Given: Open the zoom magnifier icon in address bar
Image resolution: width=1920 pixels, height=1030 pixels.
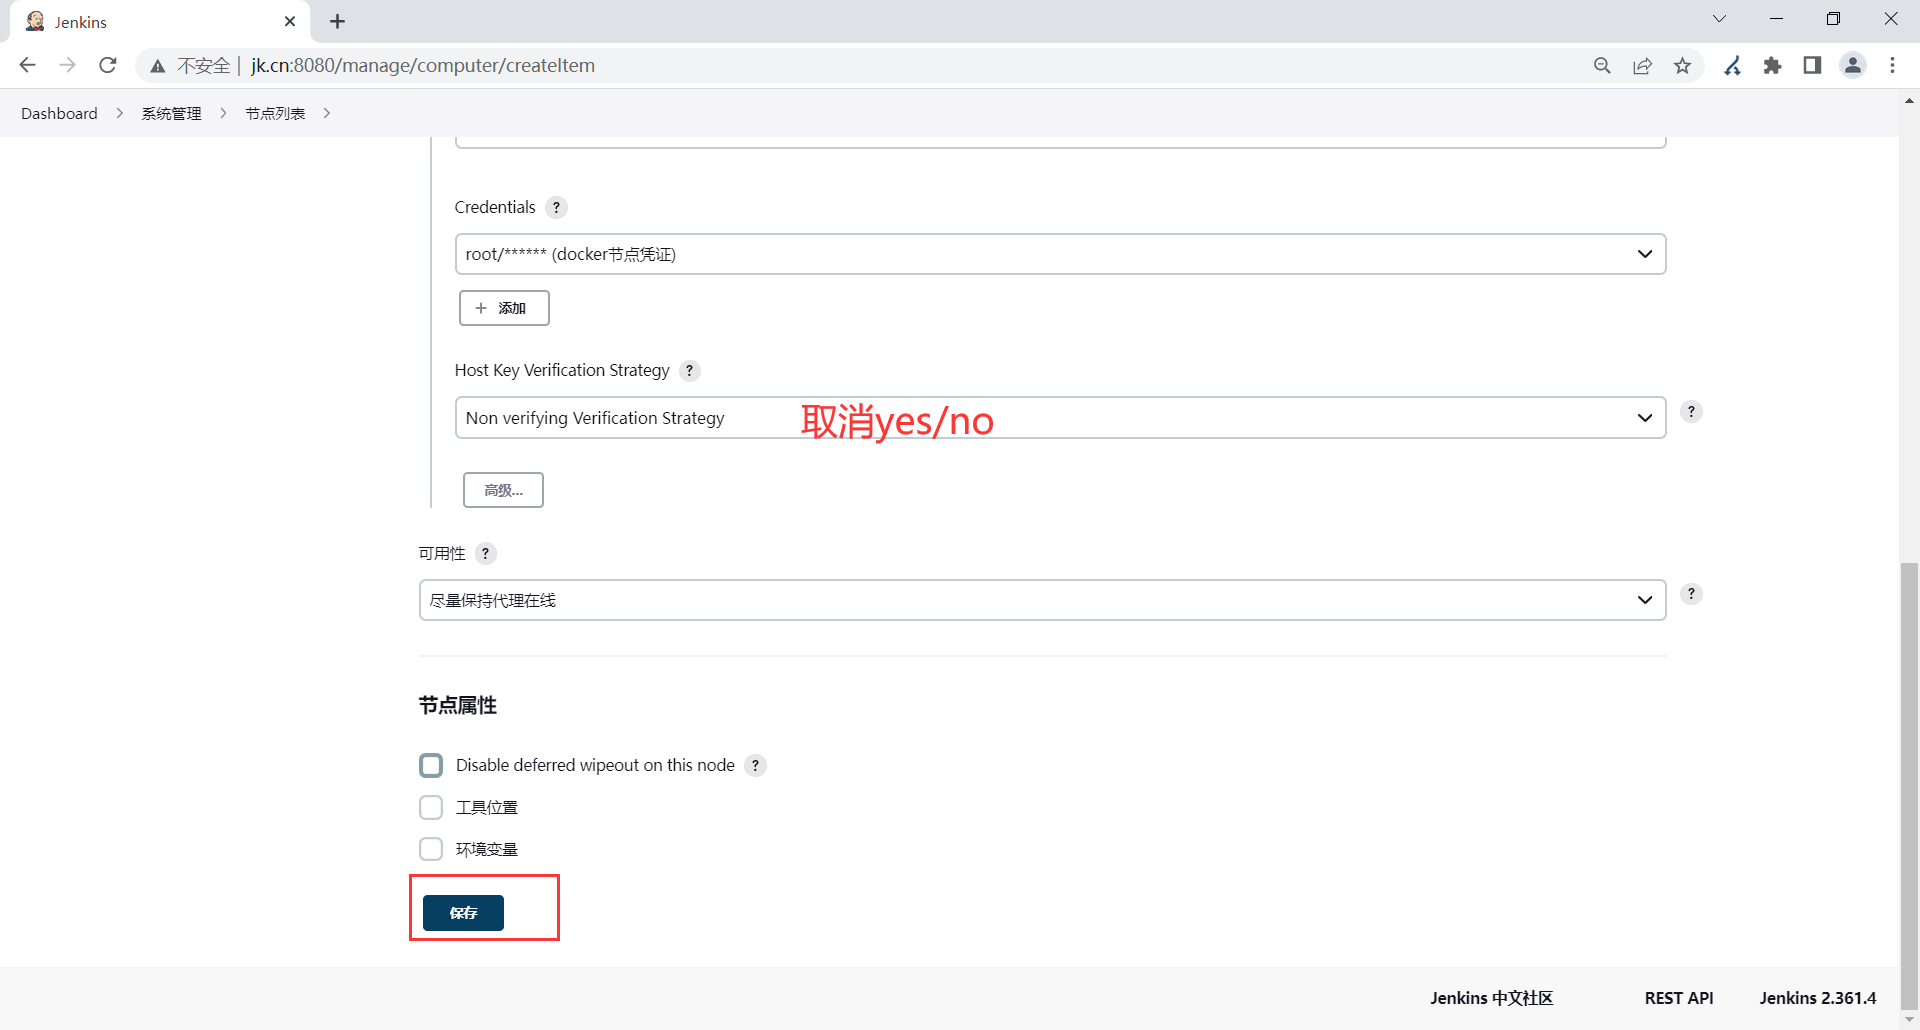Looking at the screenshot, I should pyautogui.click(x=1602, y=65).
